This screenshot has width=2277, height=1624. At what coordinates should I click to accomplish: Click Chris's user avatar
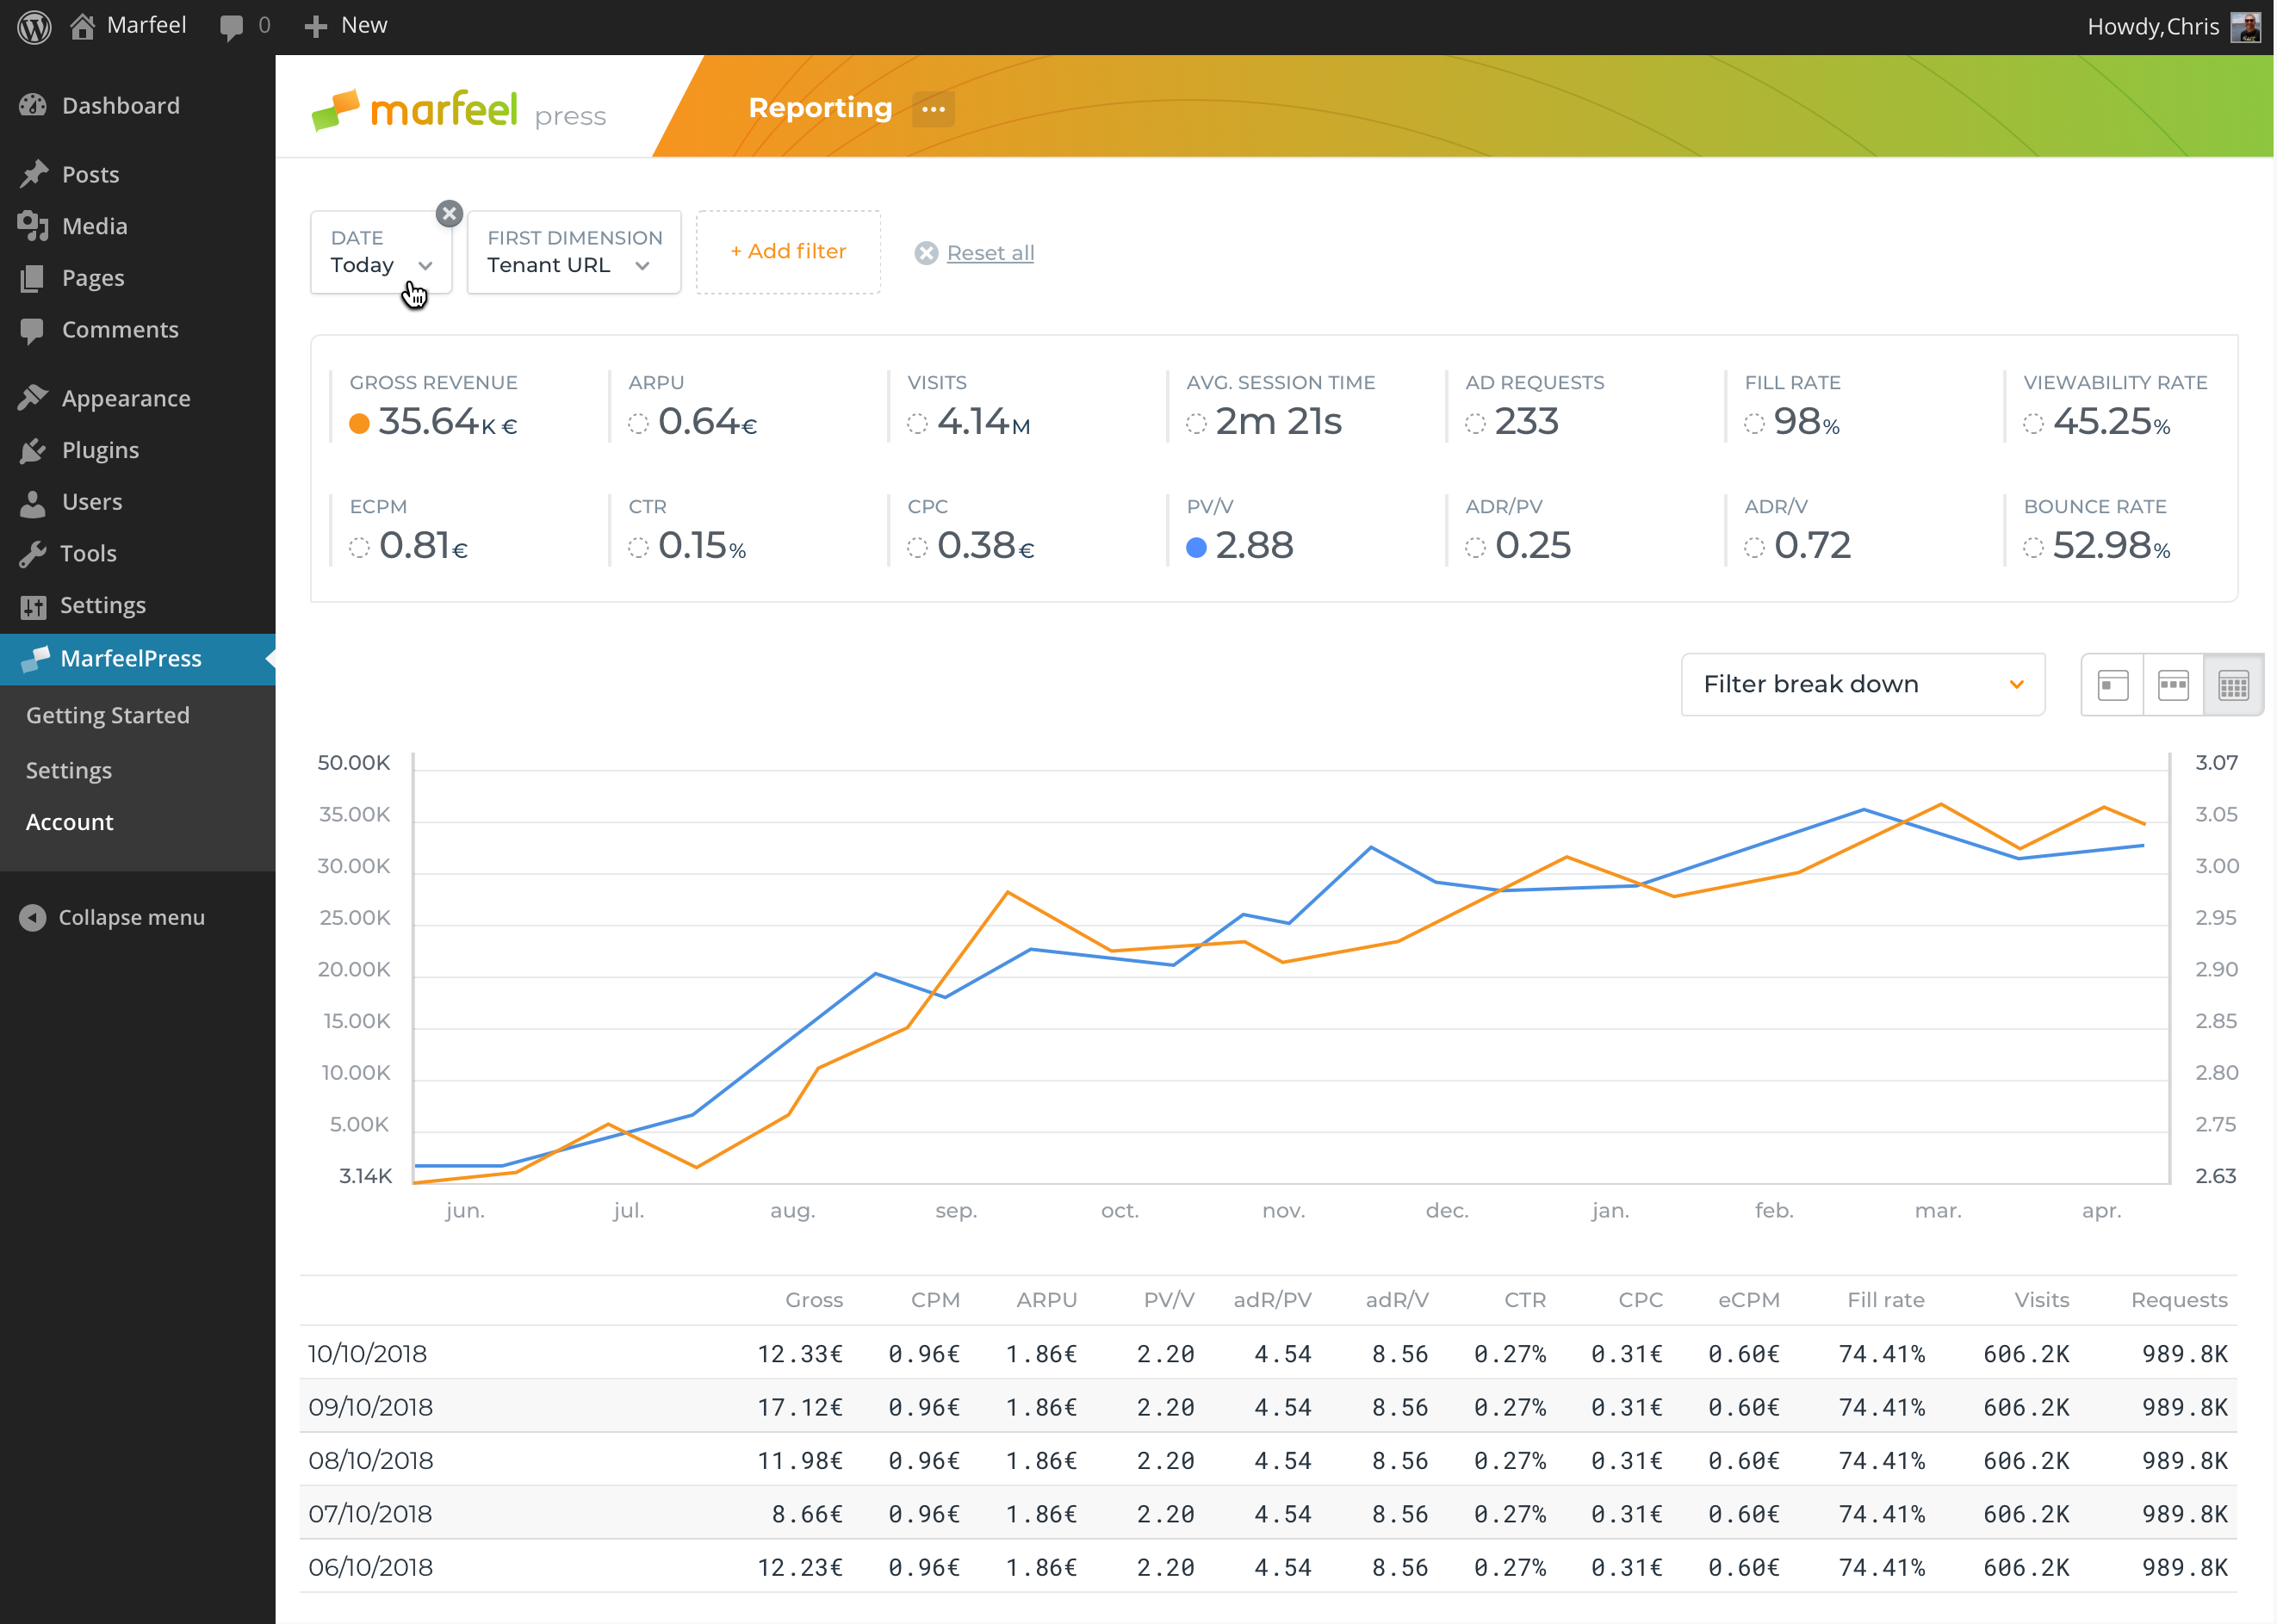point(2245,27)
